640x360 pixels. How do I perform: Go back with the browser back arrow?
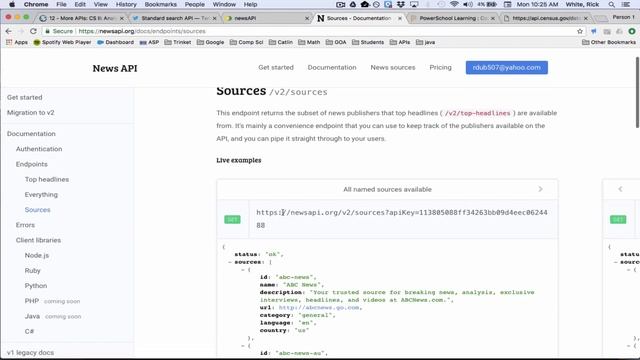click(8, 31)
